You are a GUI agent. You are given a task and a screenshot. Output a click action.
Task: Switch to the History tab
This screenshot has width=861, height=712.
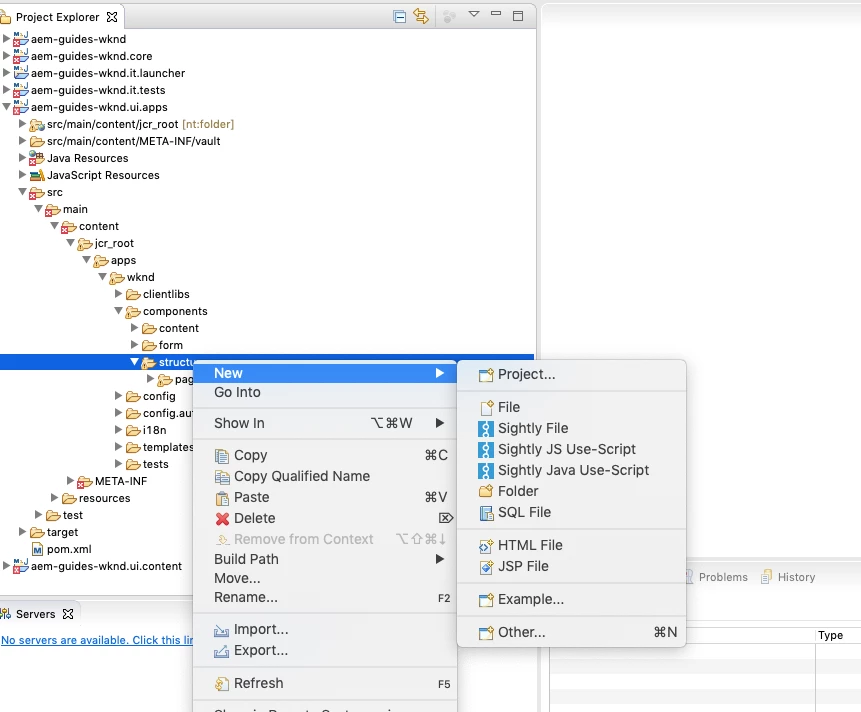point(789,577)
